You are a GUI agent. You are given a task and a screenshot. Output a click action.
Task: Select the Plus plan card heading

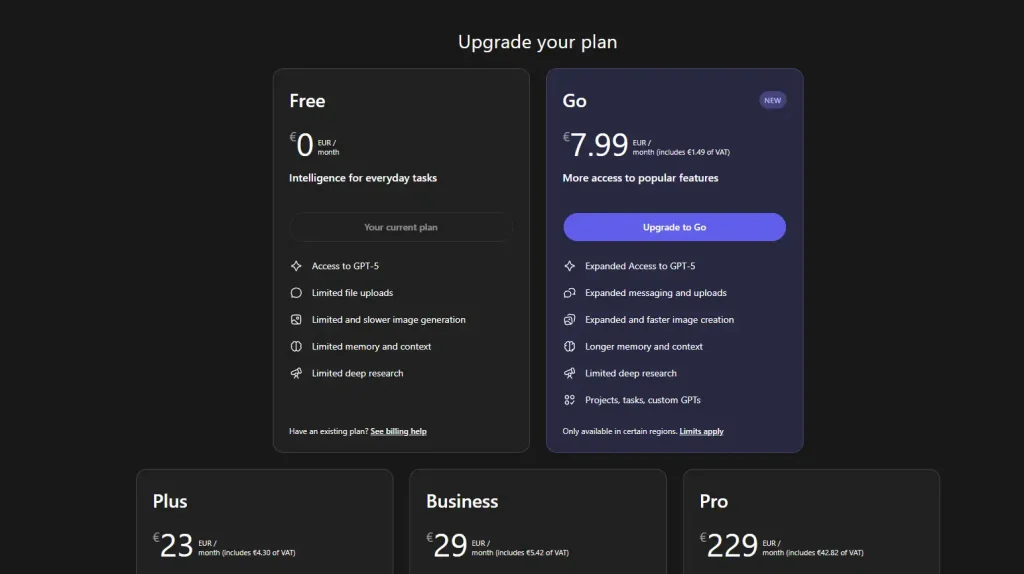pyautogui.click(x=170, y=501)
